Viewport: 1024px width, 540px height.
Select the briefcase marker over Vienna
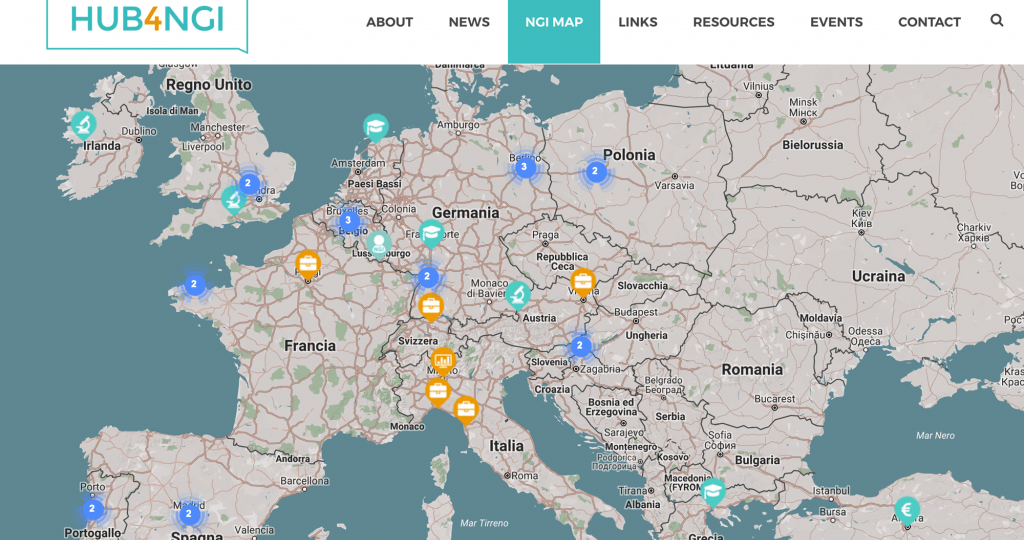pyautogui.click(x=583, y=283)
